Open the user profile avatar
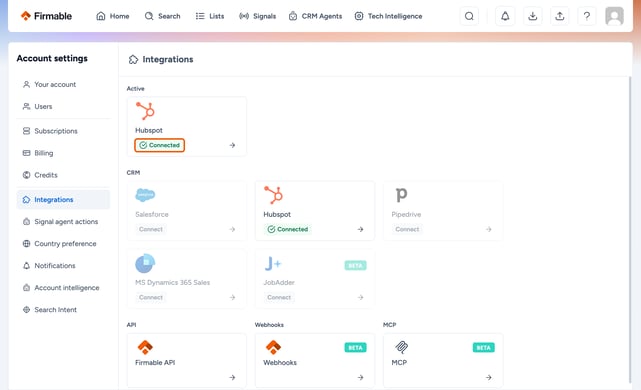 point(614,16)
